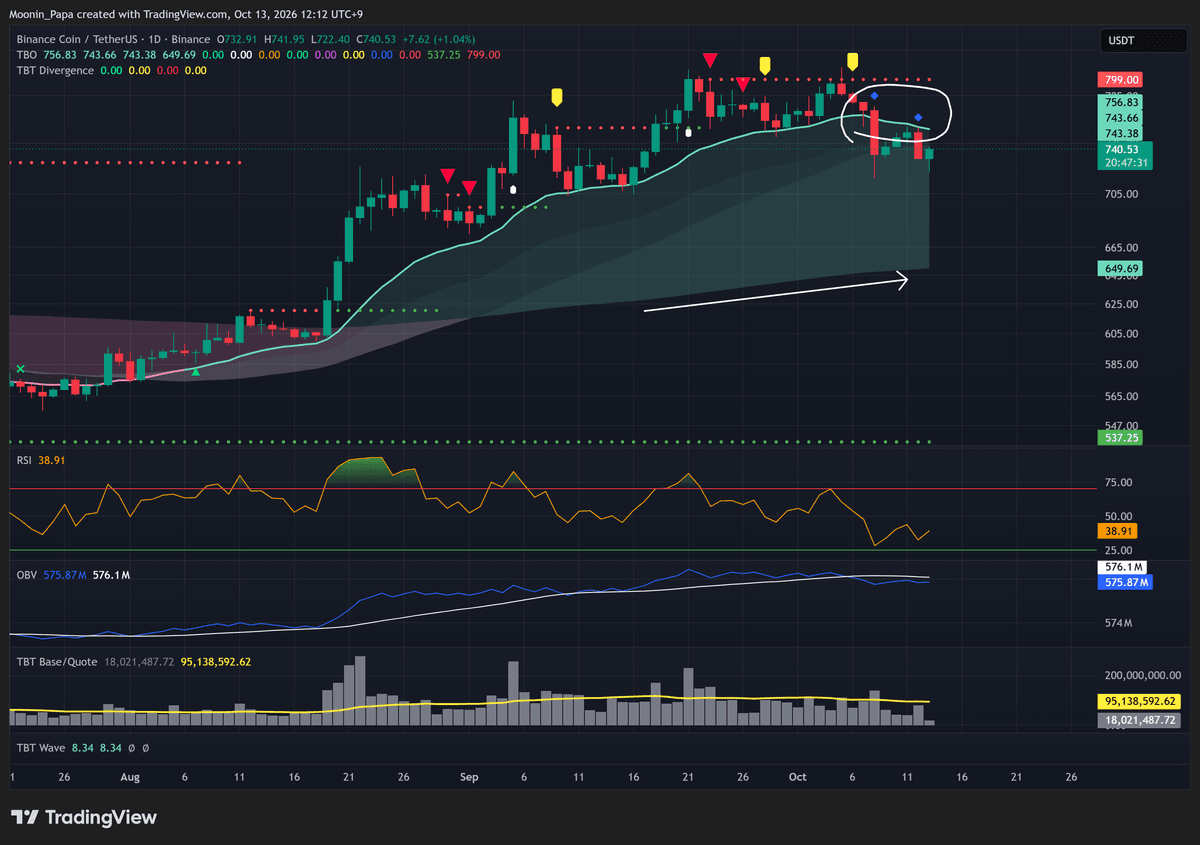Click the orange 38.91 RSI scale label
Image resolution: width=1200 pixels, height=845 pixels.
click(1120, 532)
